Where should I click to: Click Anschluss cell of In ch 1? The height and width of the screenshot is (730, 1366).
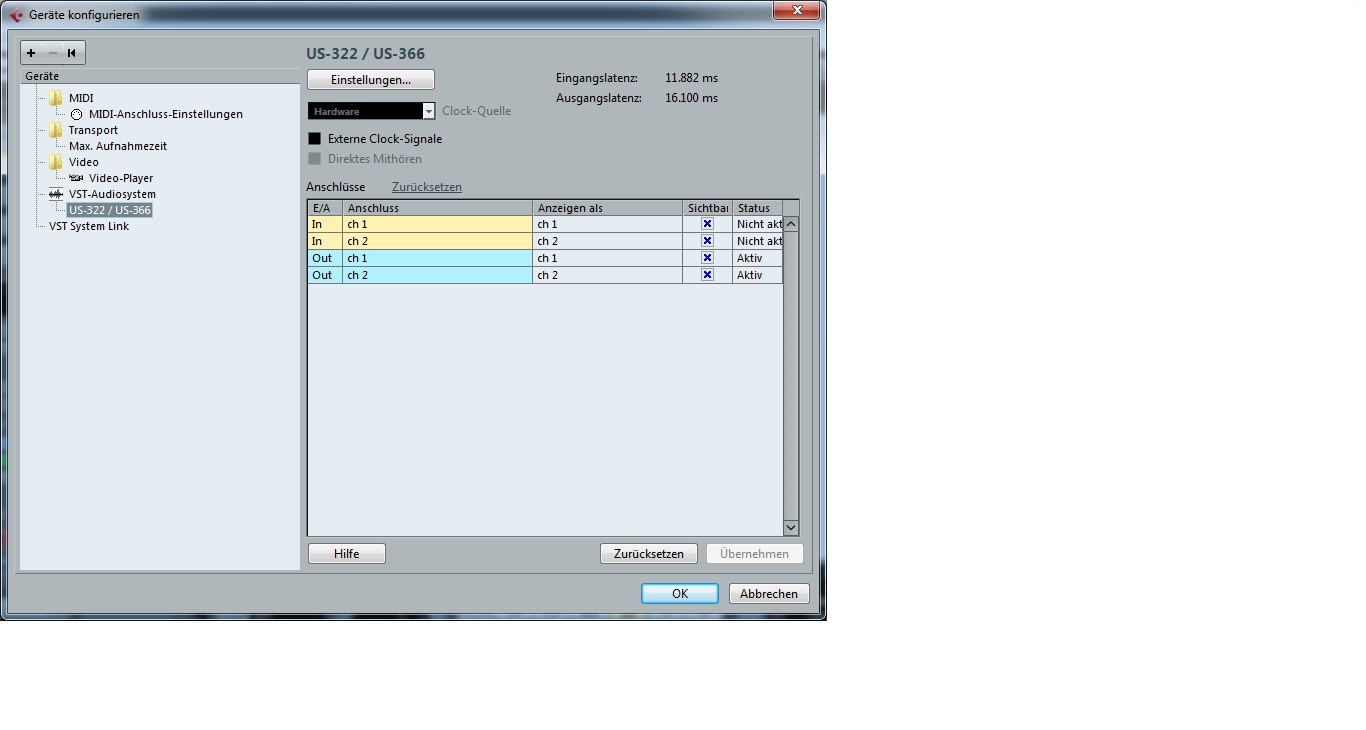click(x=438, y=224)
